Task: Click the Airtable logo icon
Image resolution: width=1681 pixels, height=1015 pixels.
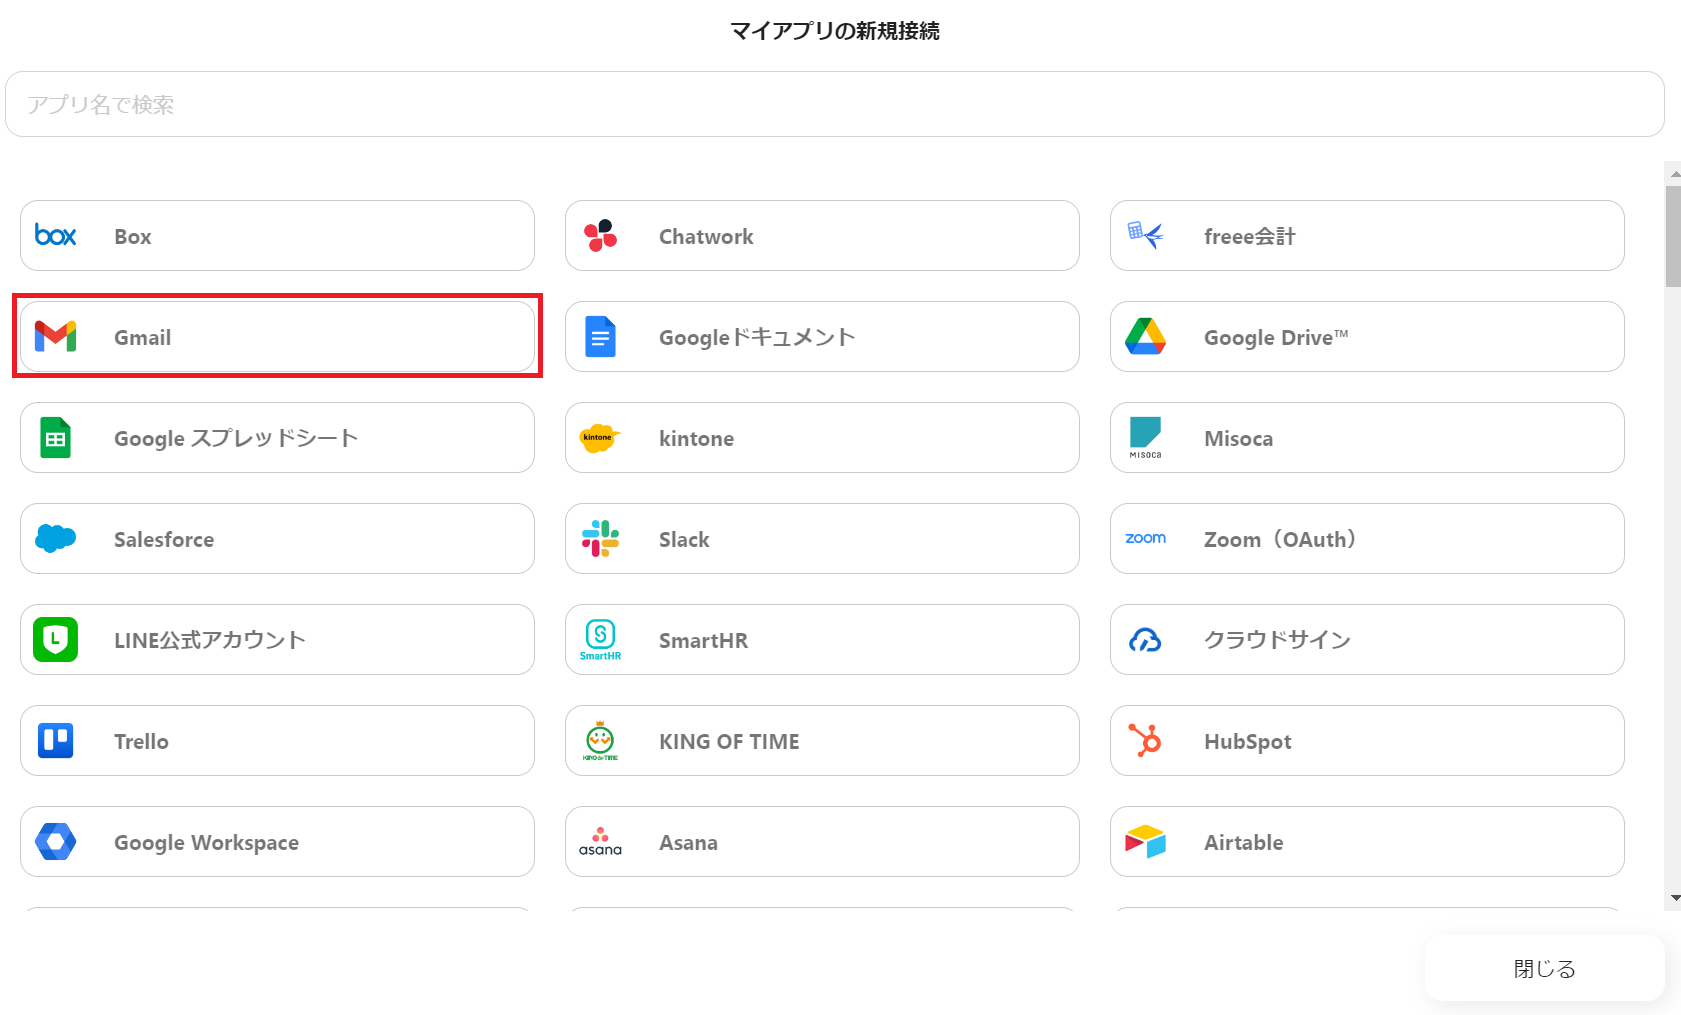Action: pyautogui.click(x=1145, y=841)
